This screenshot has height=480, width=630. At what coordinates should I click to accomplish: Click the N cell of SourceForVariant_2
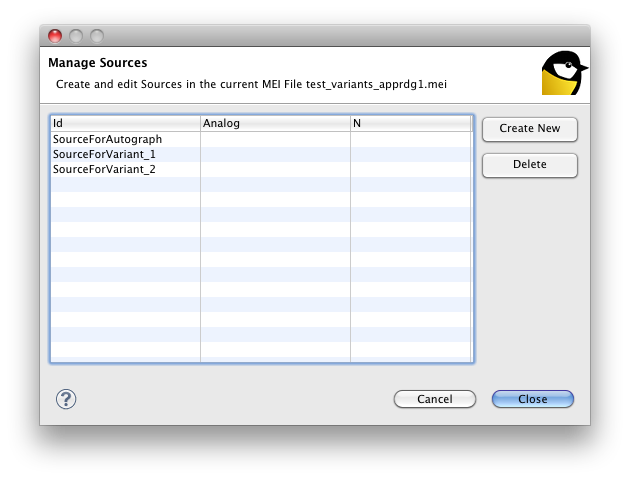[x=411, y=170]
